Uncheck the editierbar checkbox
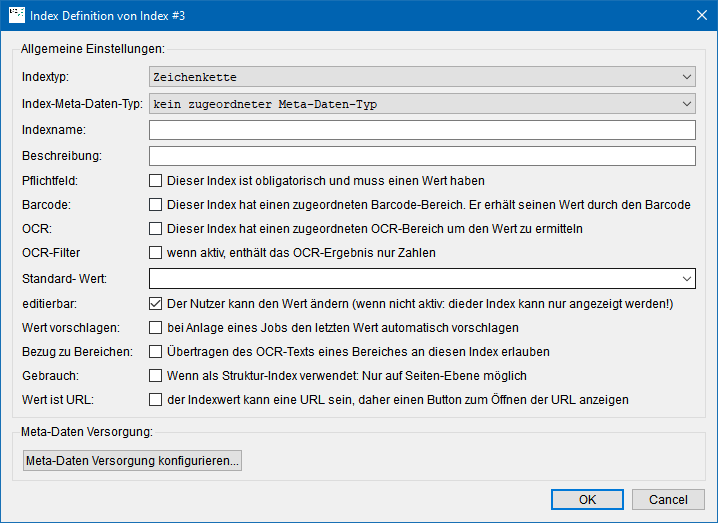 point(156,304)
